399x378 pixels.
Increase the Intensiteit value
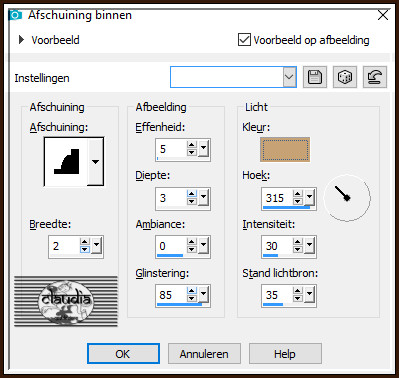pos(298,242)
